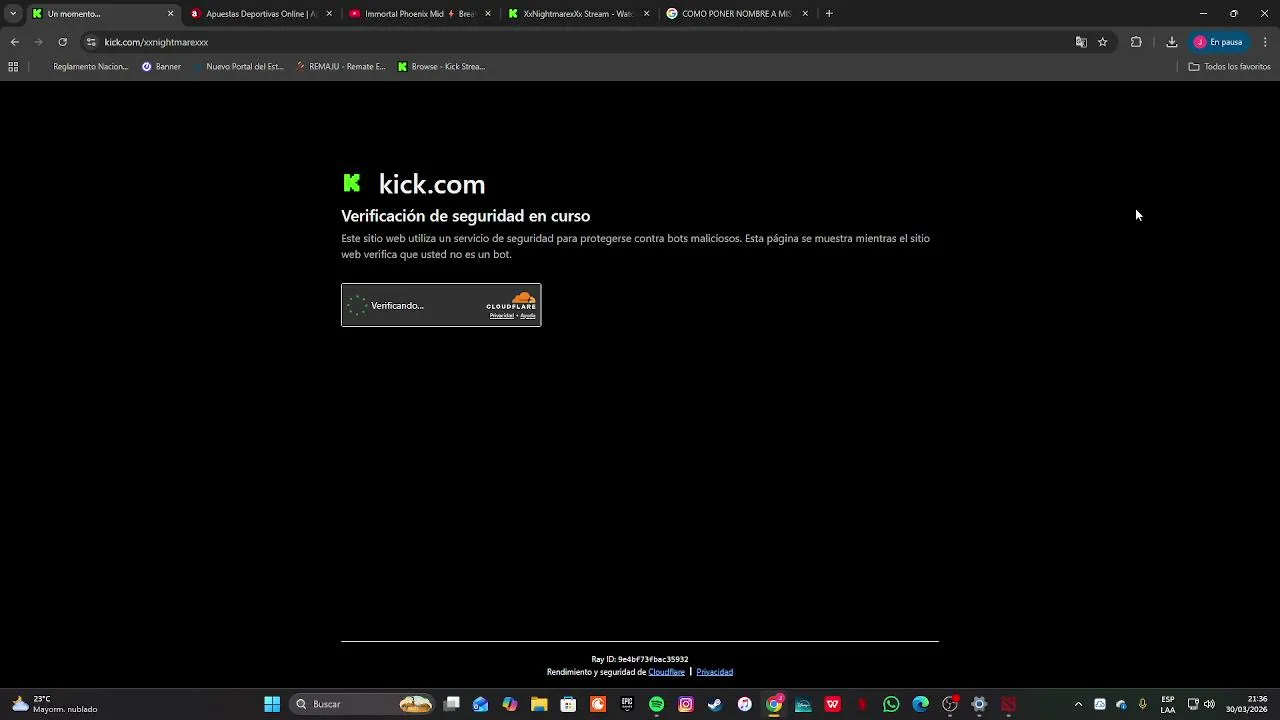Open Microsoft Store from the taskbar

(568, 704)
